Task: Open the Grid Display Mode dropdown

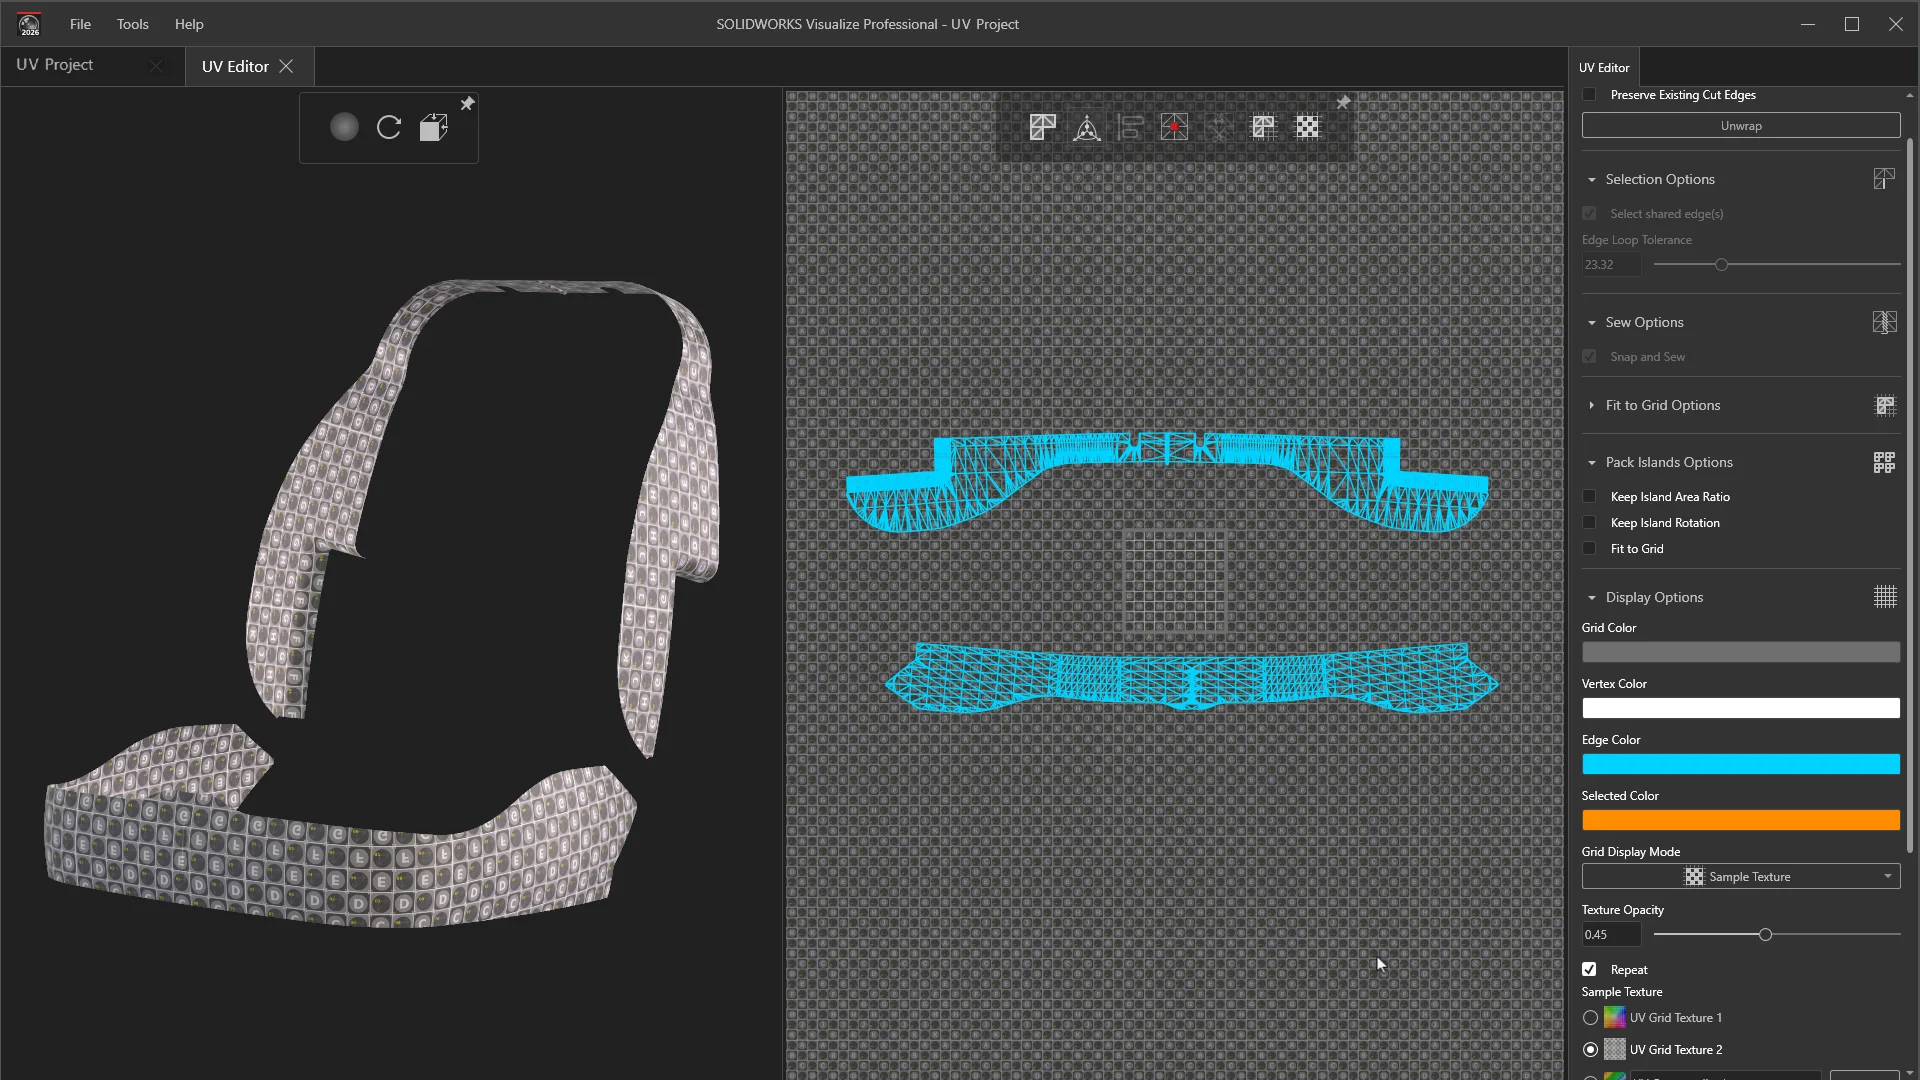Action: click(x=1741, y=877)
